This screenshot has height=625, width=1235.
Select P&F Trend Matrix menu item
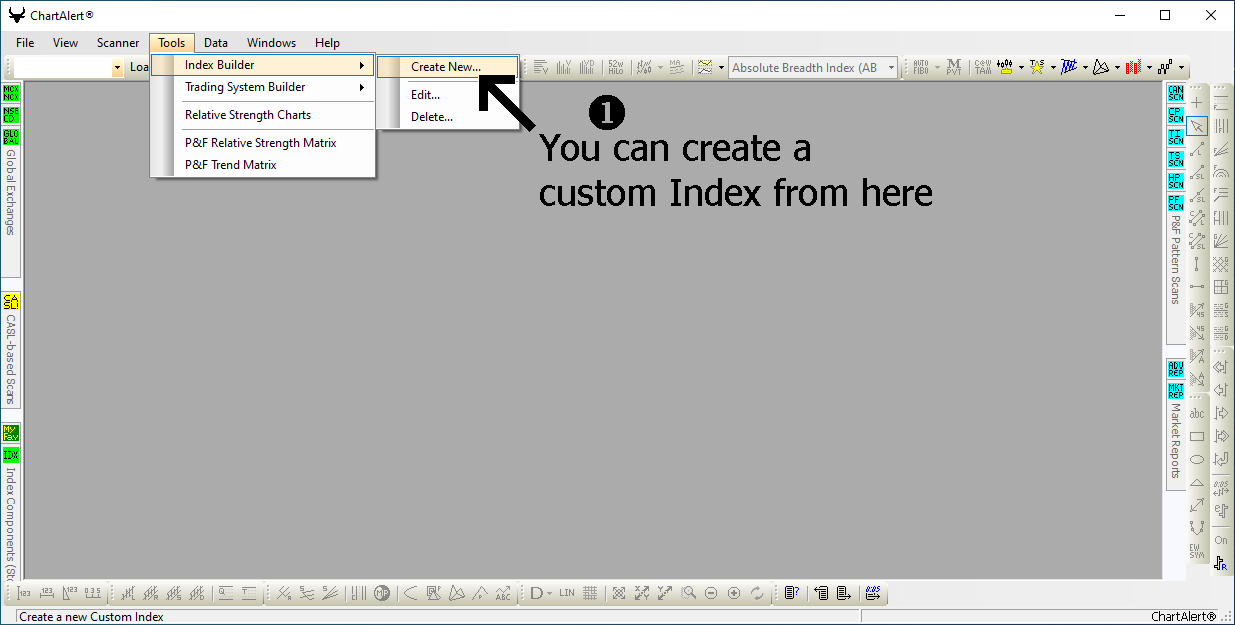[x=263, y=165]
